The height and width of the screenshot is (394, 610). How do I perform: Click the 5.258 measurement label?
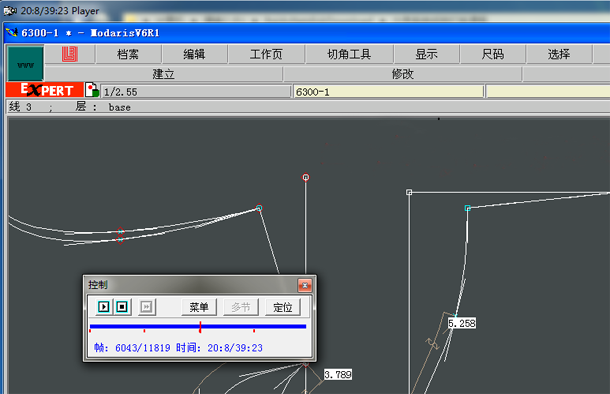point(462,323)
